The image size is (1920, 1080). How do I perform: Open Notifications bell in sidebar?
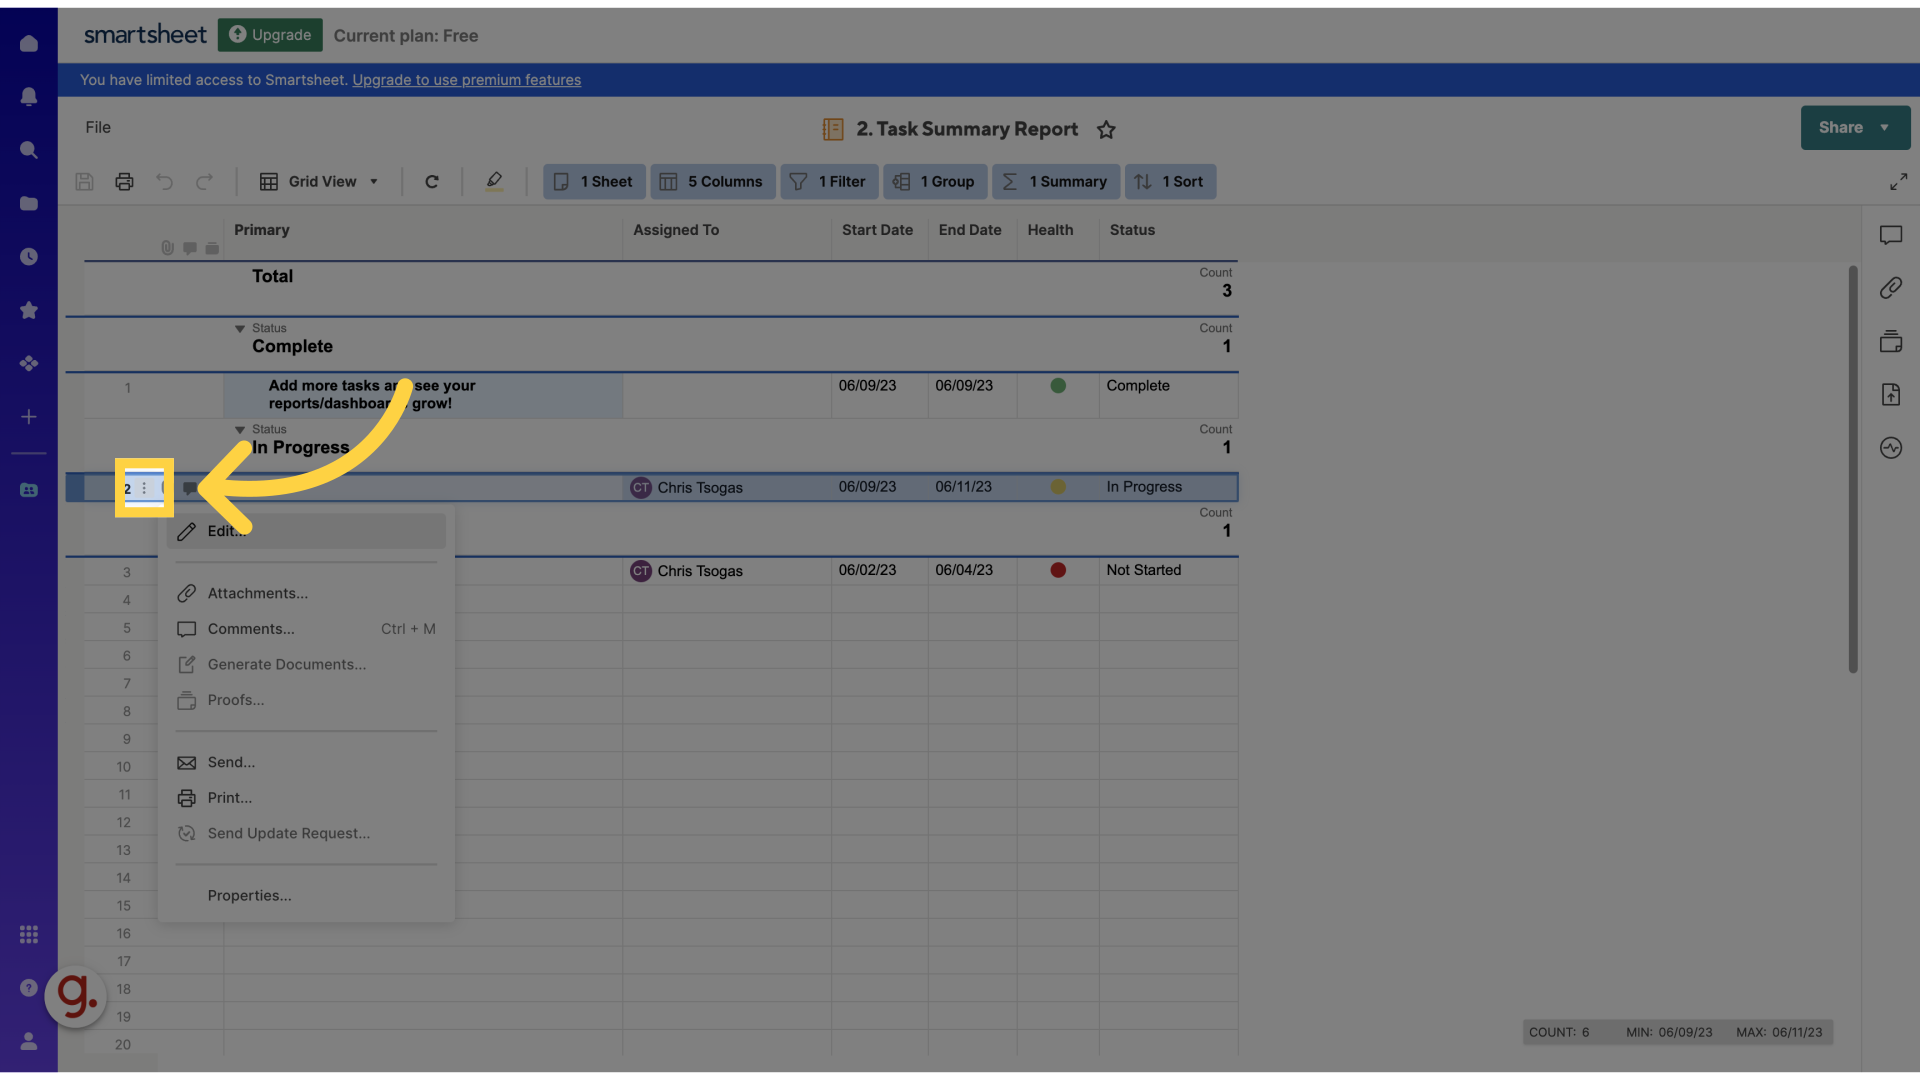tap(29, 96)
